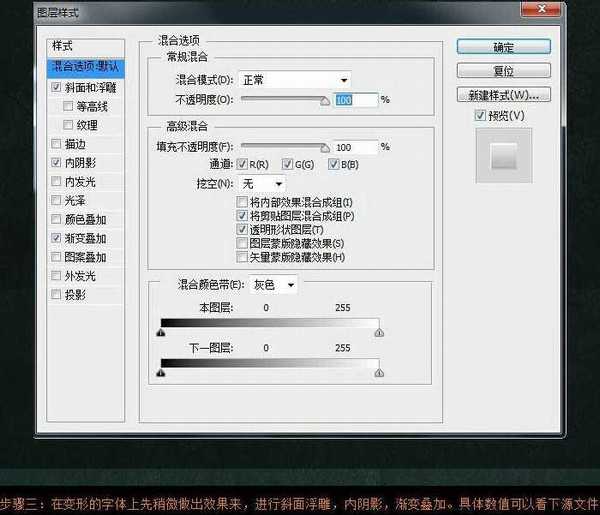
Task: Click the 新建样式(W)... button
Action: pos(504,95)
